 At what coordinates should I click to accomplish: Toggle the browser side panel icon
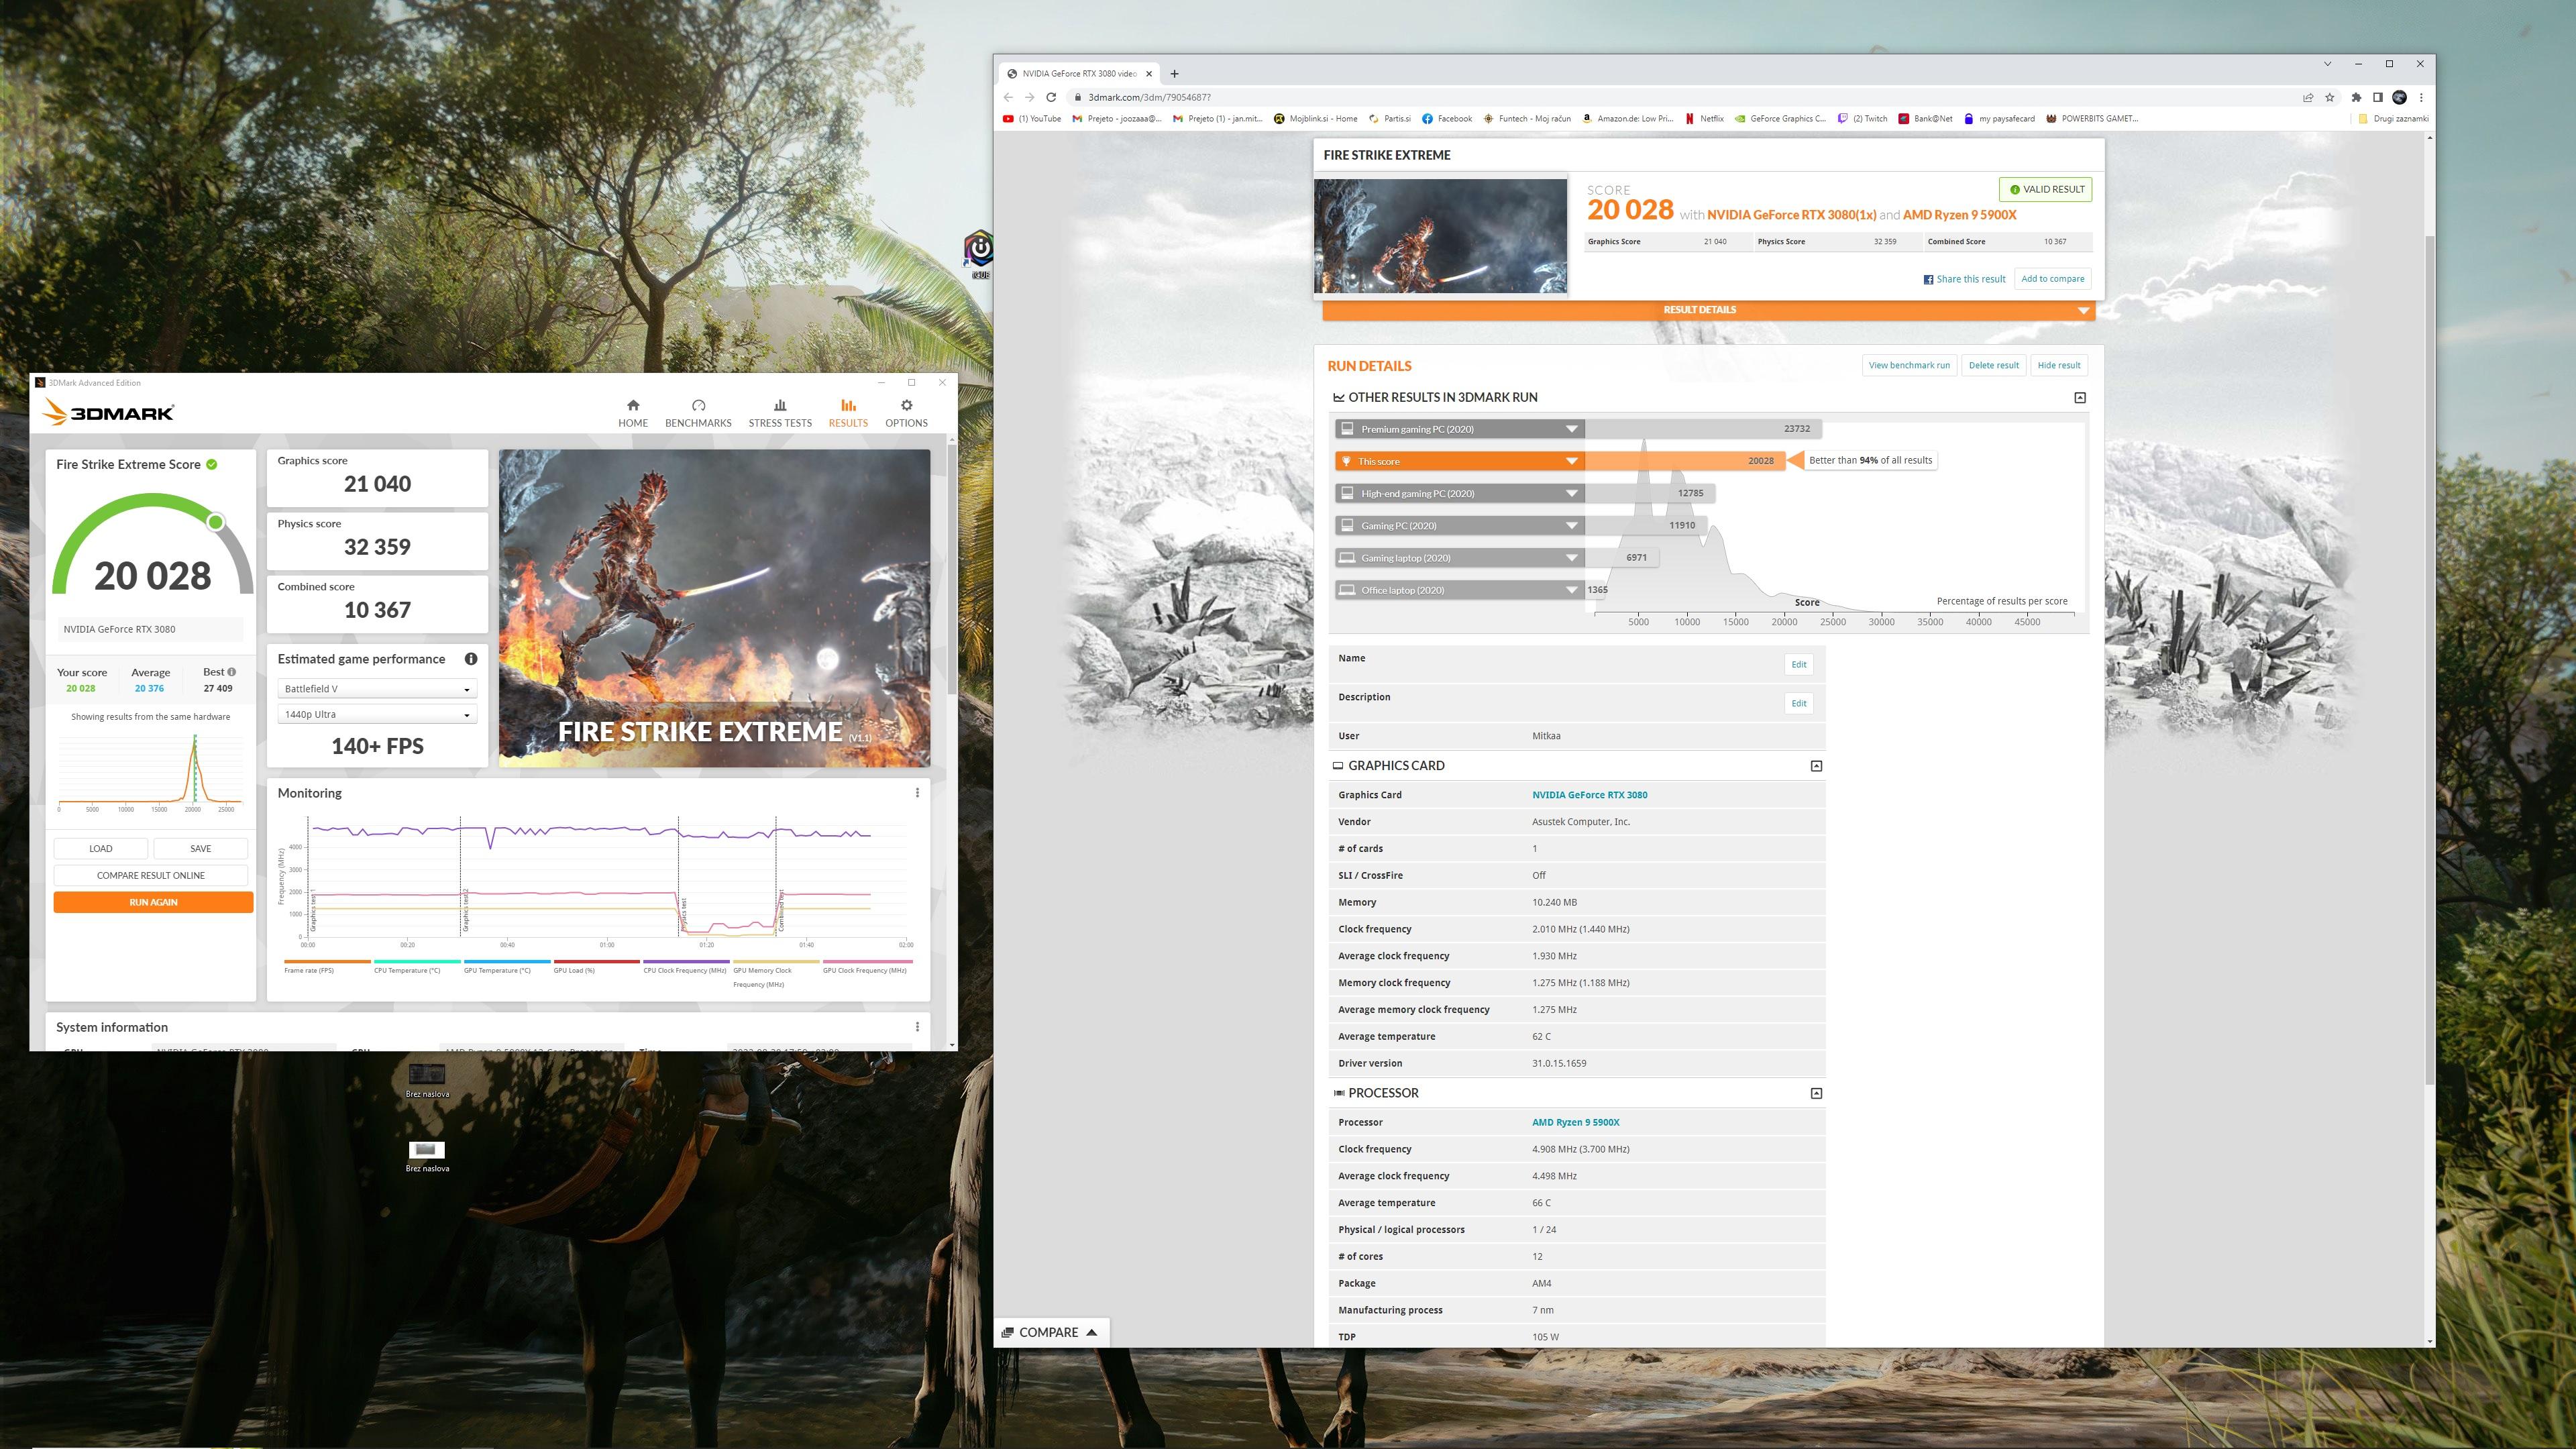click(2378, 97)
